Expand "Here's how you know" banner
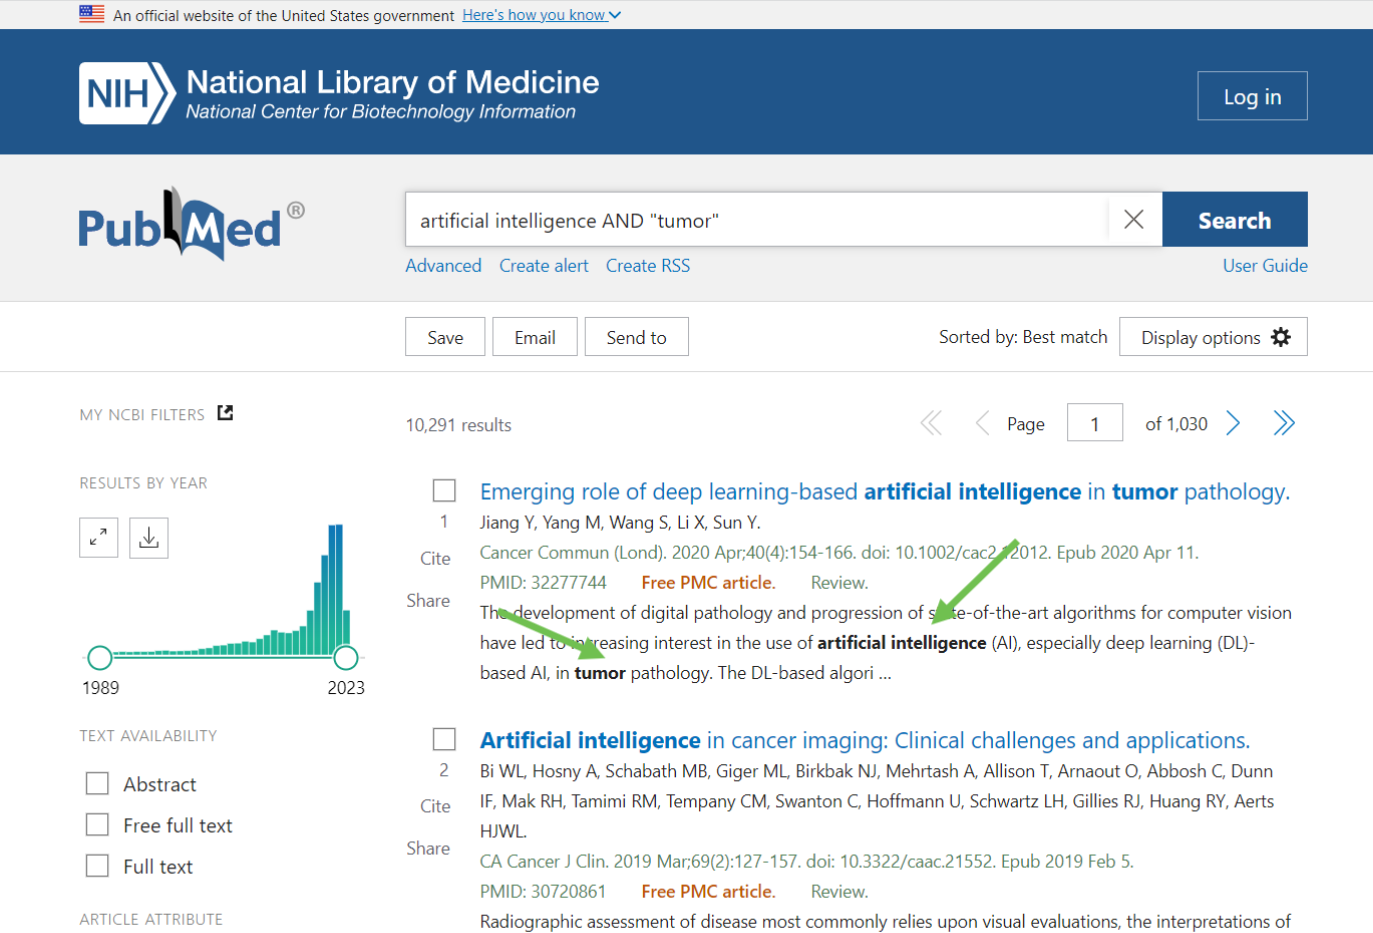 click(x=541, y=15)
